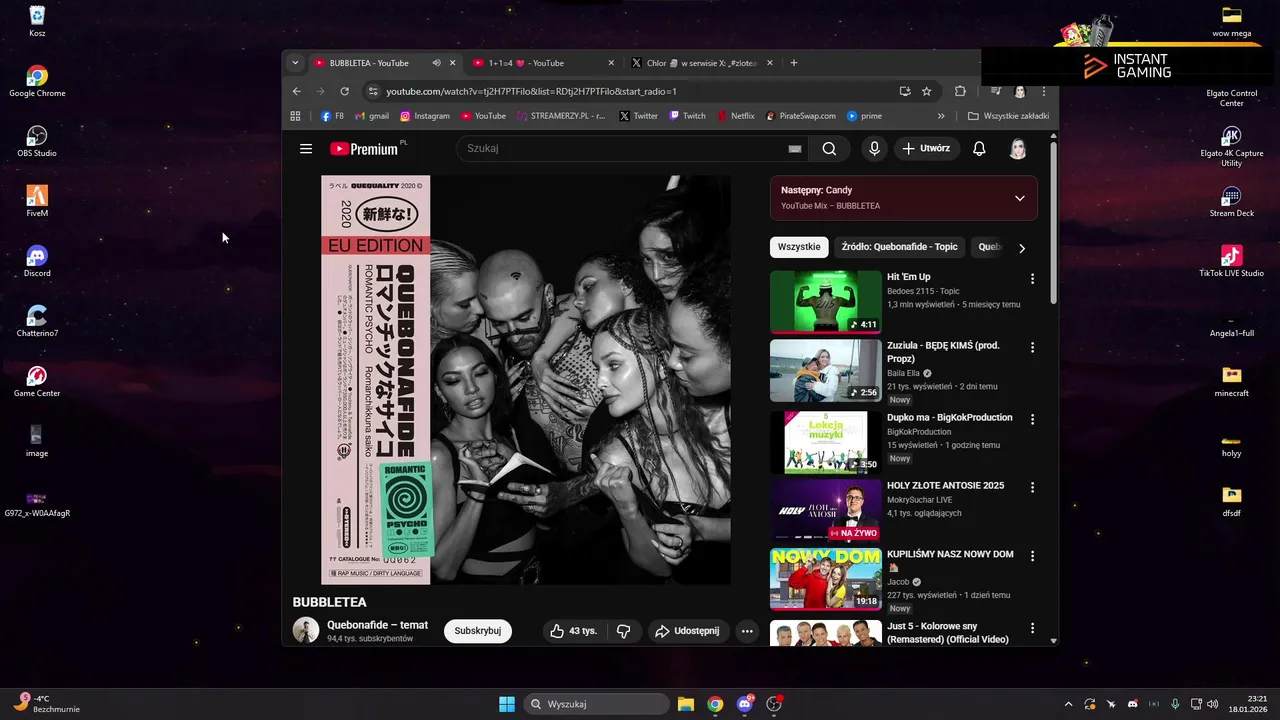Open a new Chrome tab
1280x720 pixels.
794,63
